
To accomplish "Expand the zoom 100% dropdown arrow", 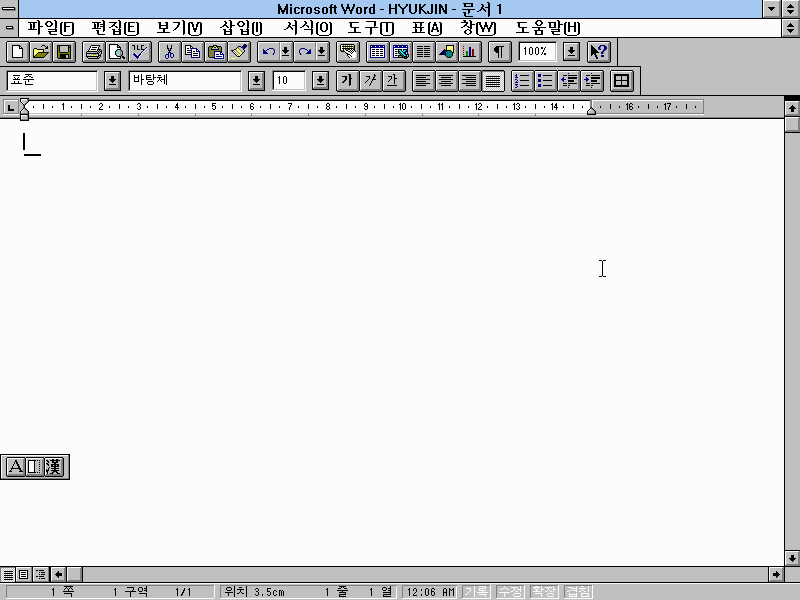I will pyautogui.click(x=571, y=52).
